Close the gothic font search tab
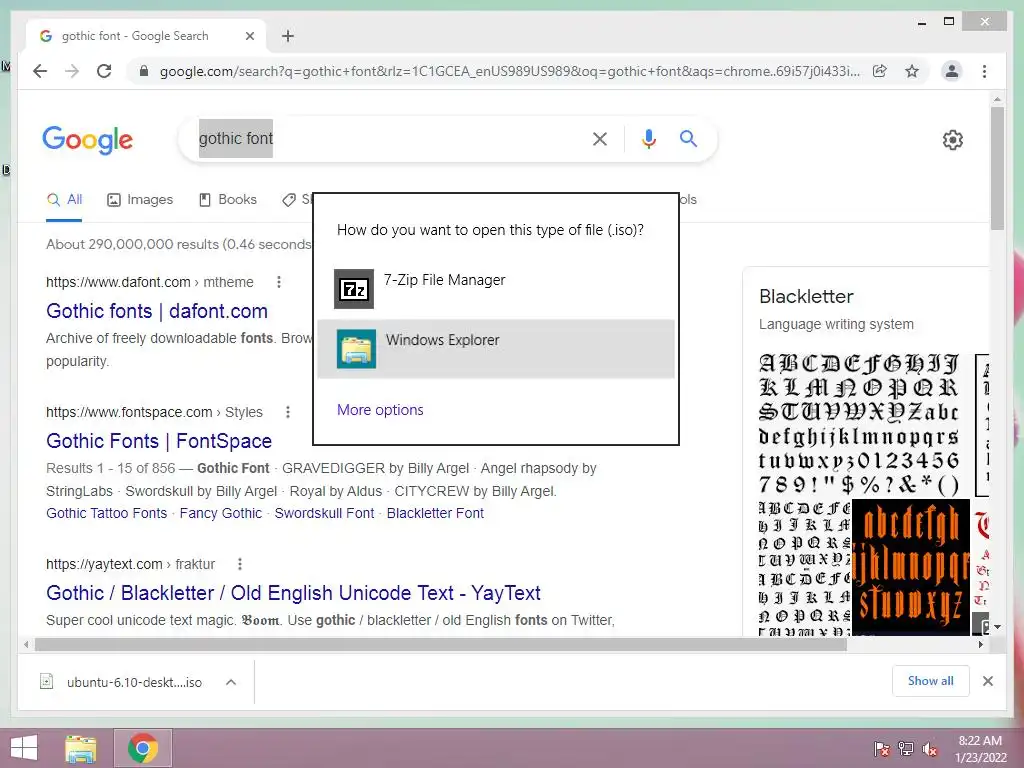Viewport: 1024px width, 768px height. tap(249, 37)
